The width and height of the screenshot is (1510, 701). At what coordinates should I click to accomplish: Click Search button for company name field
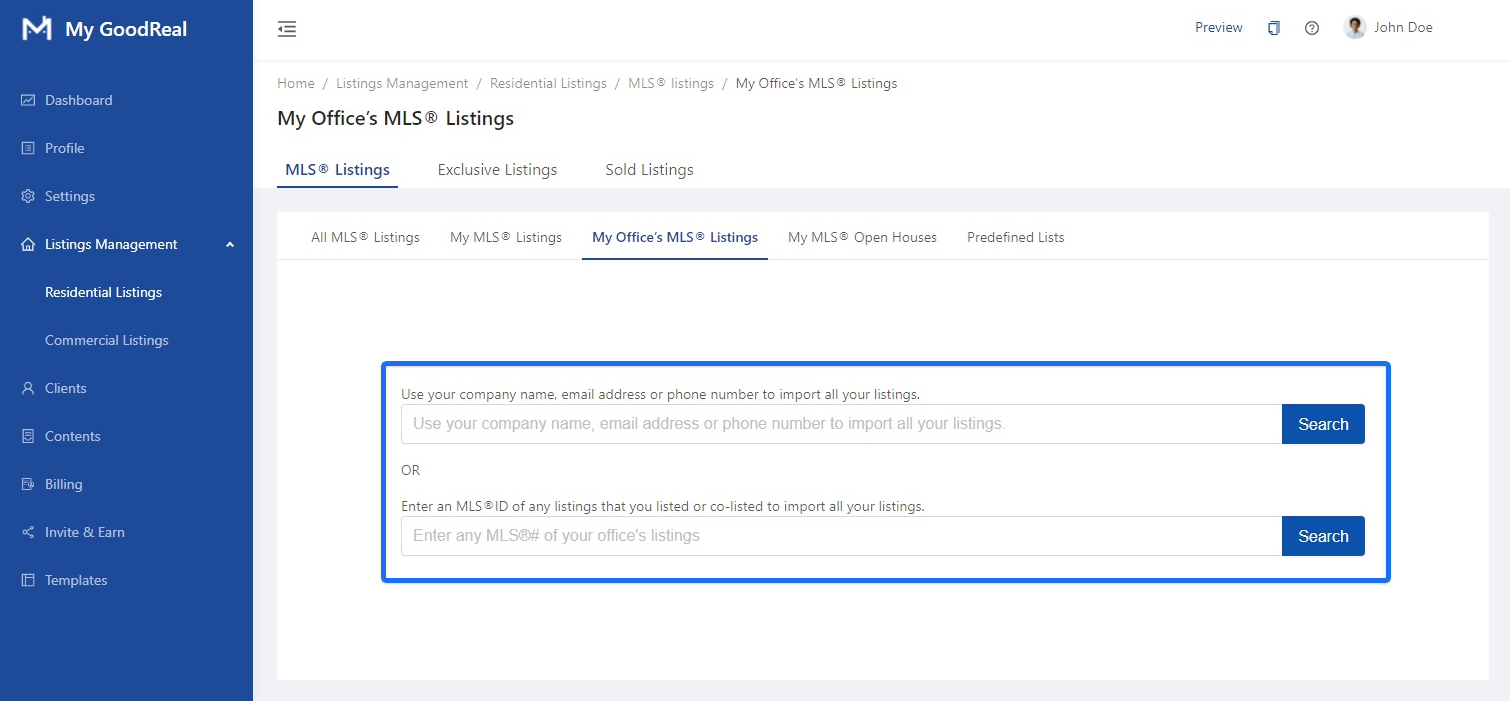[1322, 424]
